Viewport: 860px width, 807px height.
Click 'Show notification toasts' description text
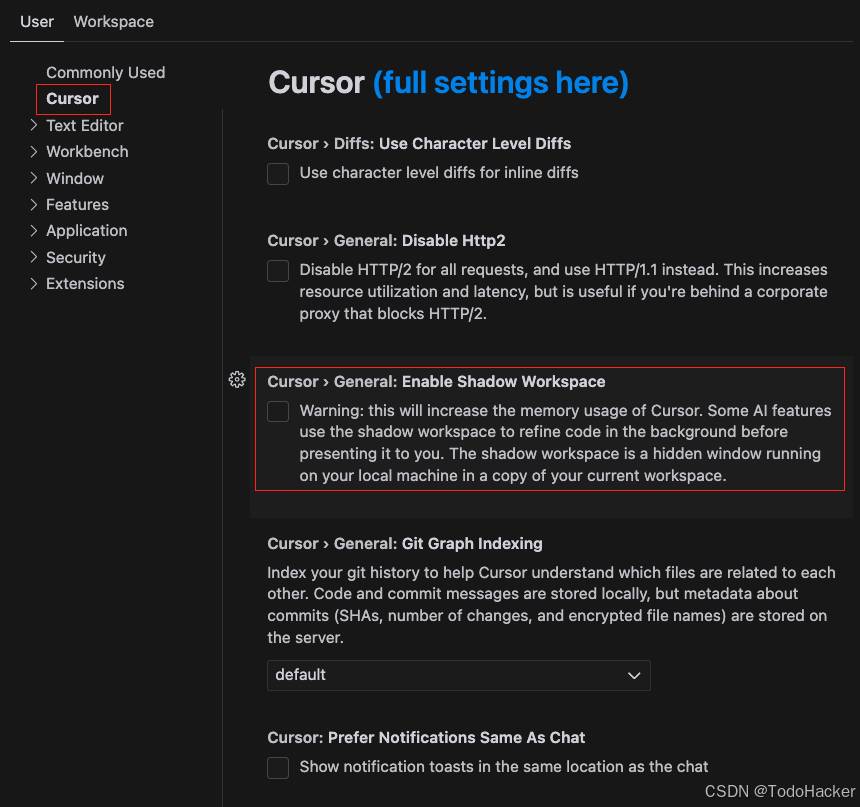point(503,767)
